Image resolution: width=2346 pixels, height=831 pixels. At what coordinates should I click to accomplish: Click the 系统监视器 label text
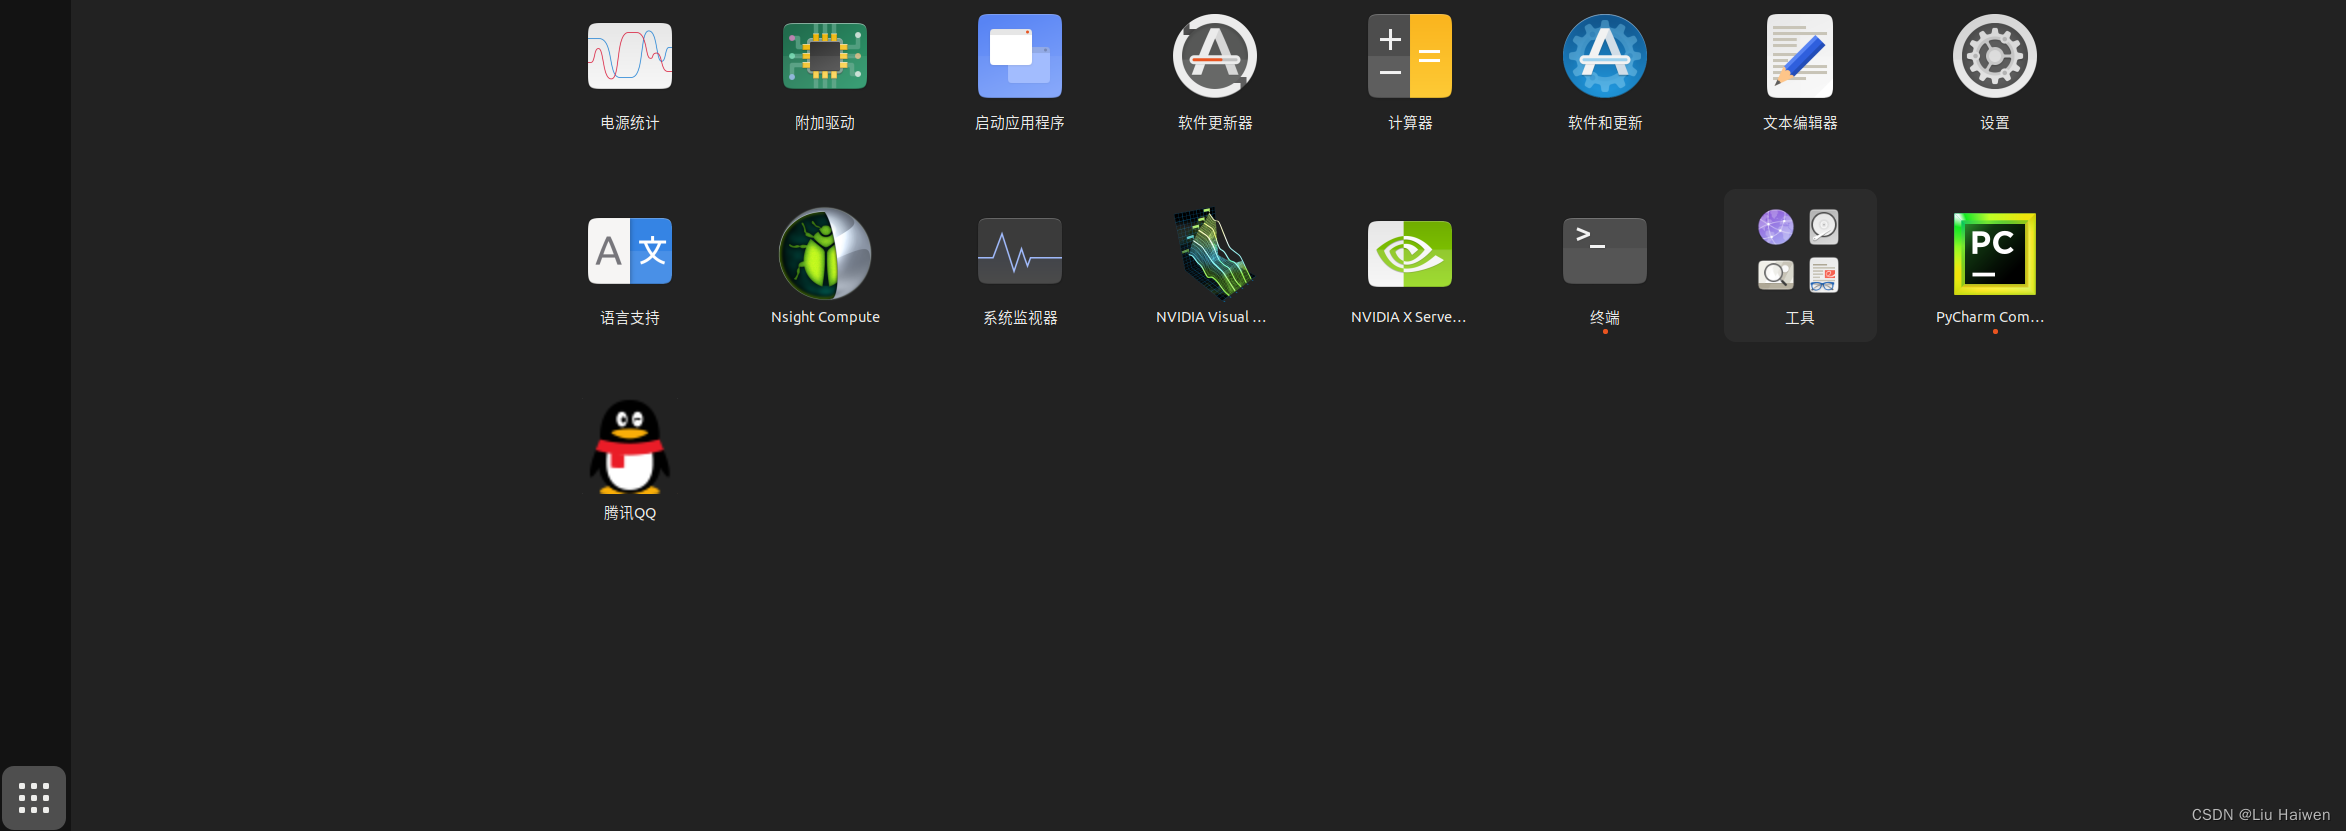[x=1020, y=318]
